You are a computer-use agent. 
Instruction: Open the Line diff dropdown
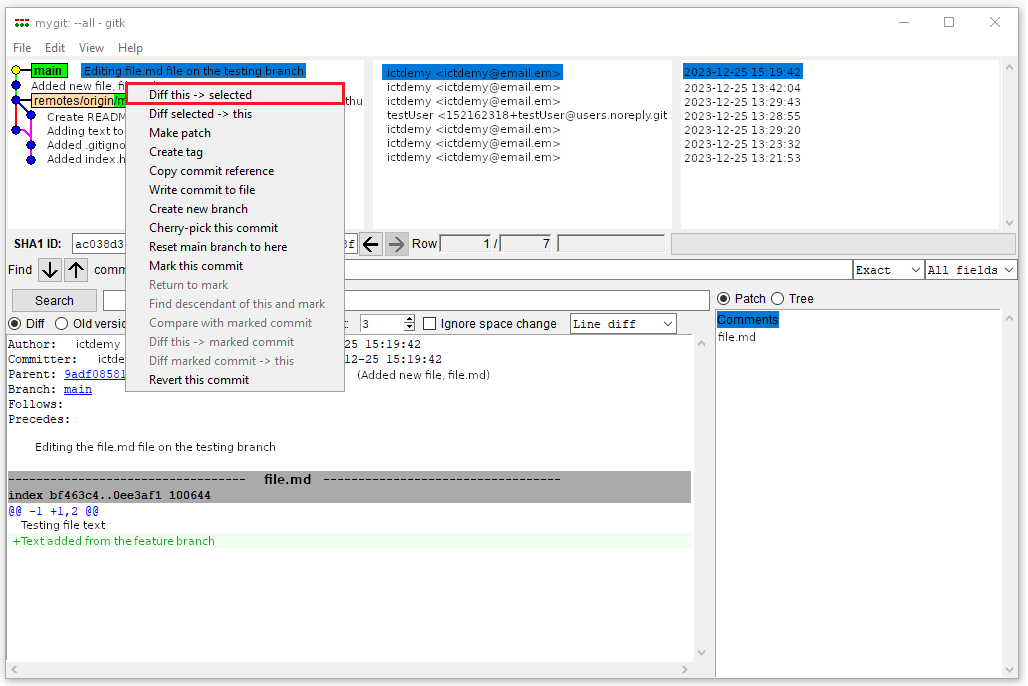(x=622, y=324)
